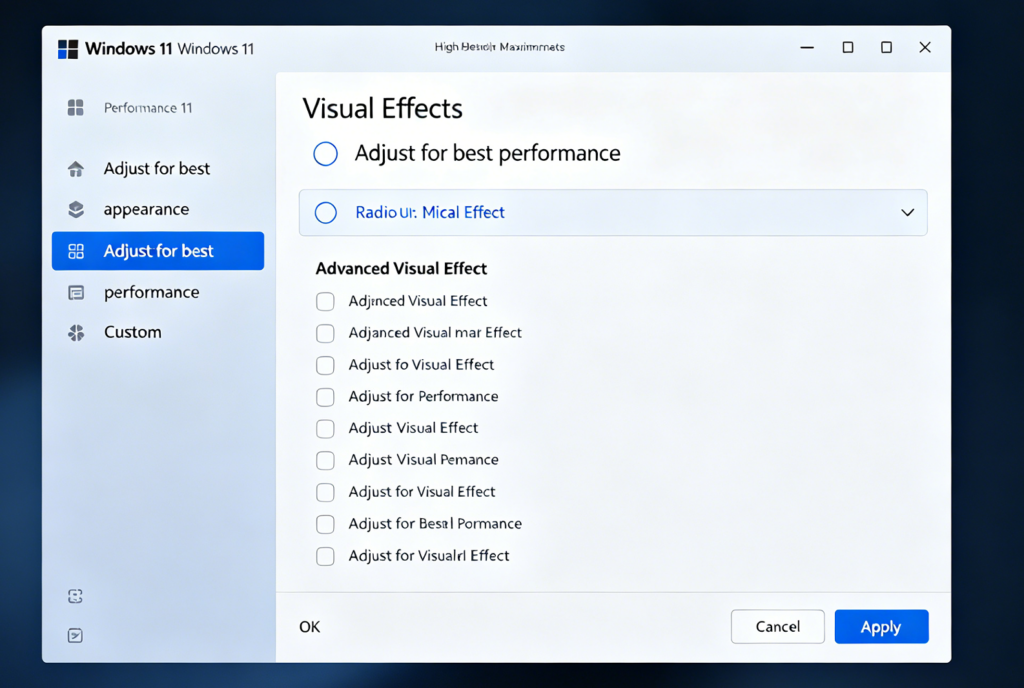This screenshot has width=1024, height=688.
Task: Click the first square maximize button
Action: click(x=848, y=48)
